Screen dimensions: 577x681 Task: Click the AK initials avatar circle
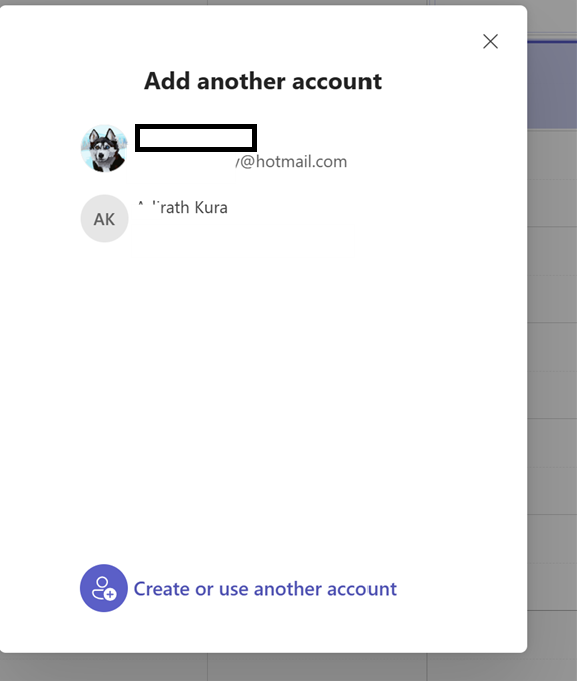click(x=104, y=218)
